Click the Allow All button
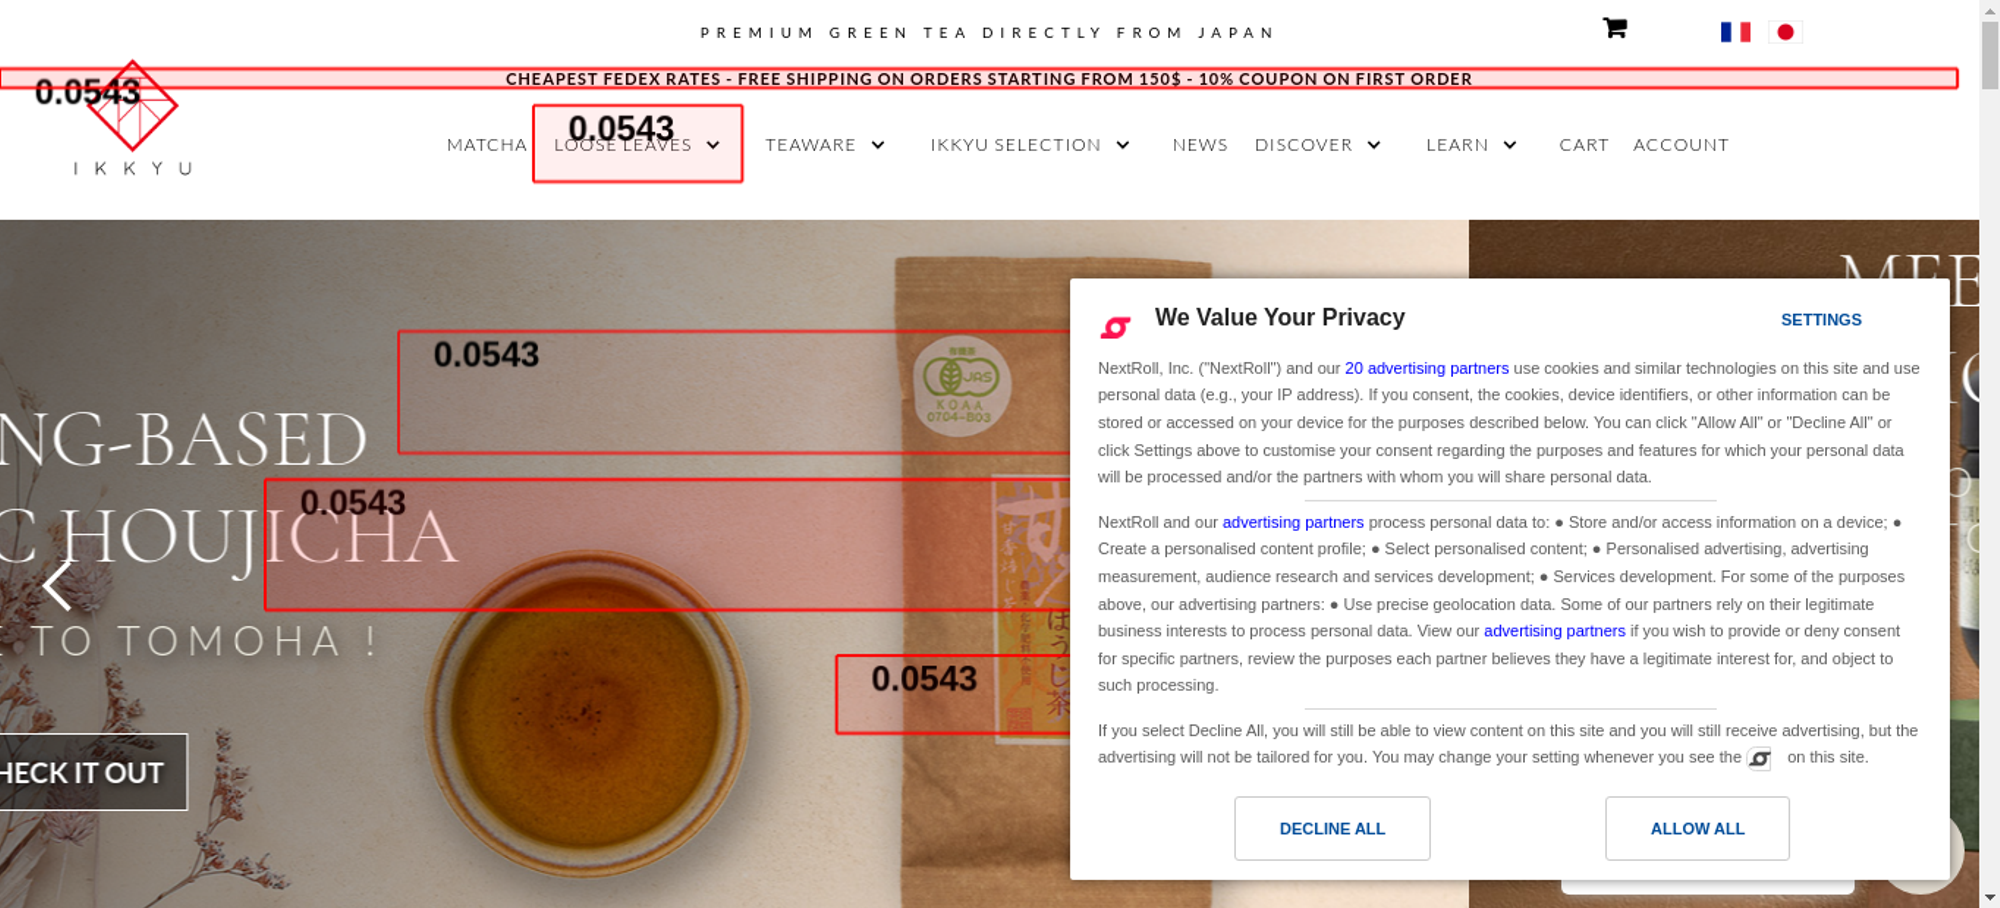2000x908 pixels. point(1697,828)
